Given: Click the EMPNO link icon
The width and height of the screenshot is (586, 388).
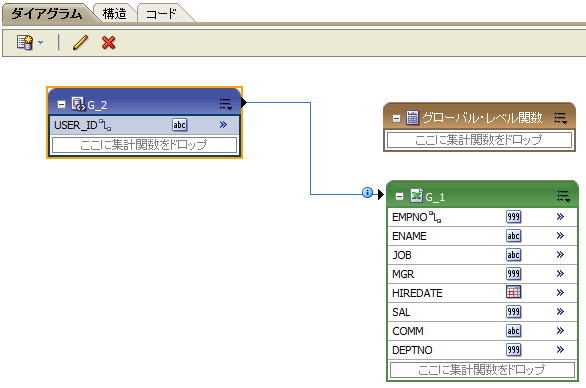Looking at the screenshot, I should (435, 217).
